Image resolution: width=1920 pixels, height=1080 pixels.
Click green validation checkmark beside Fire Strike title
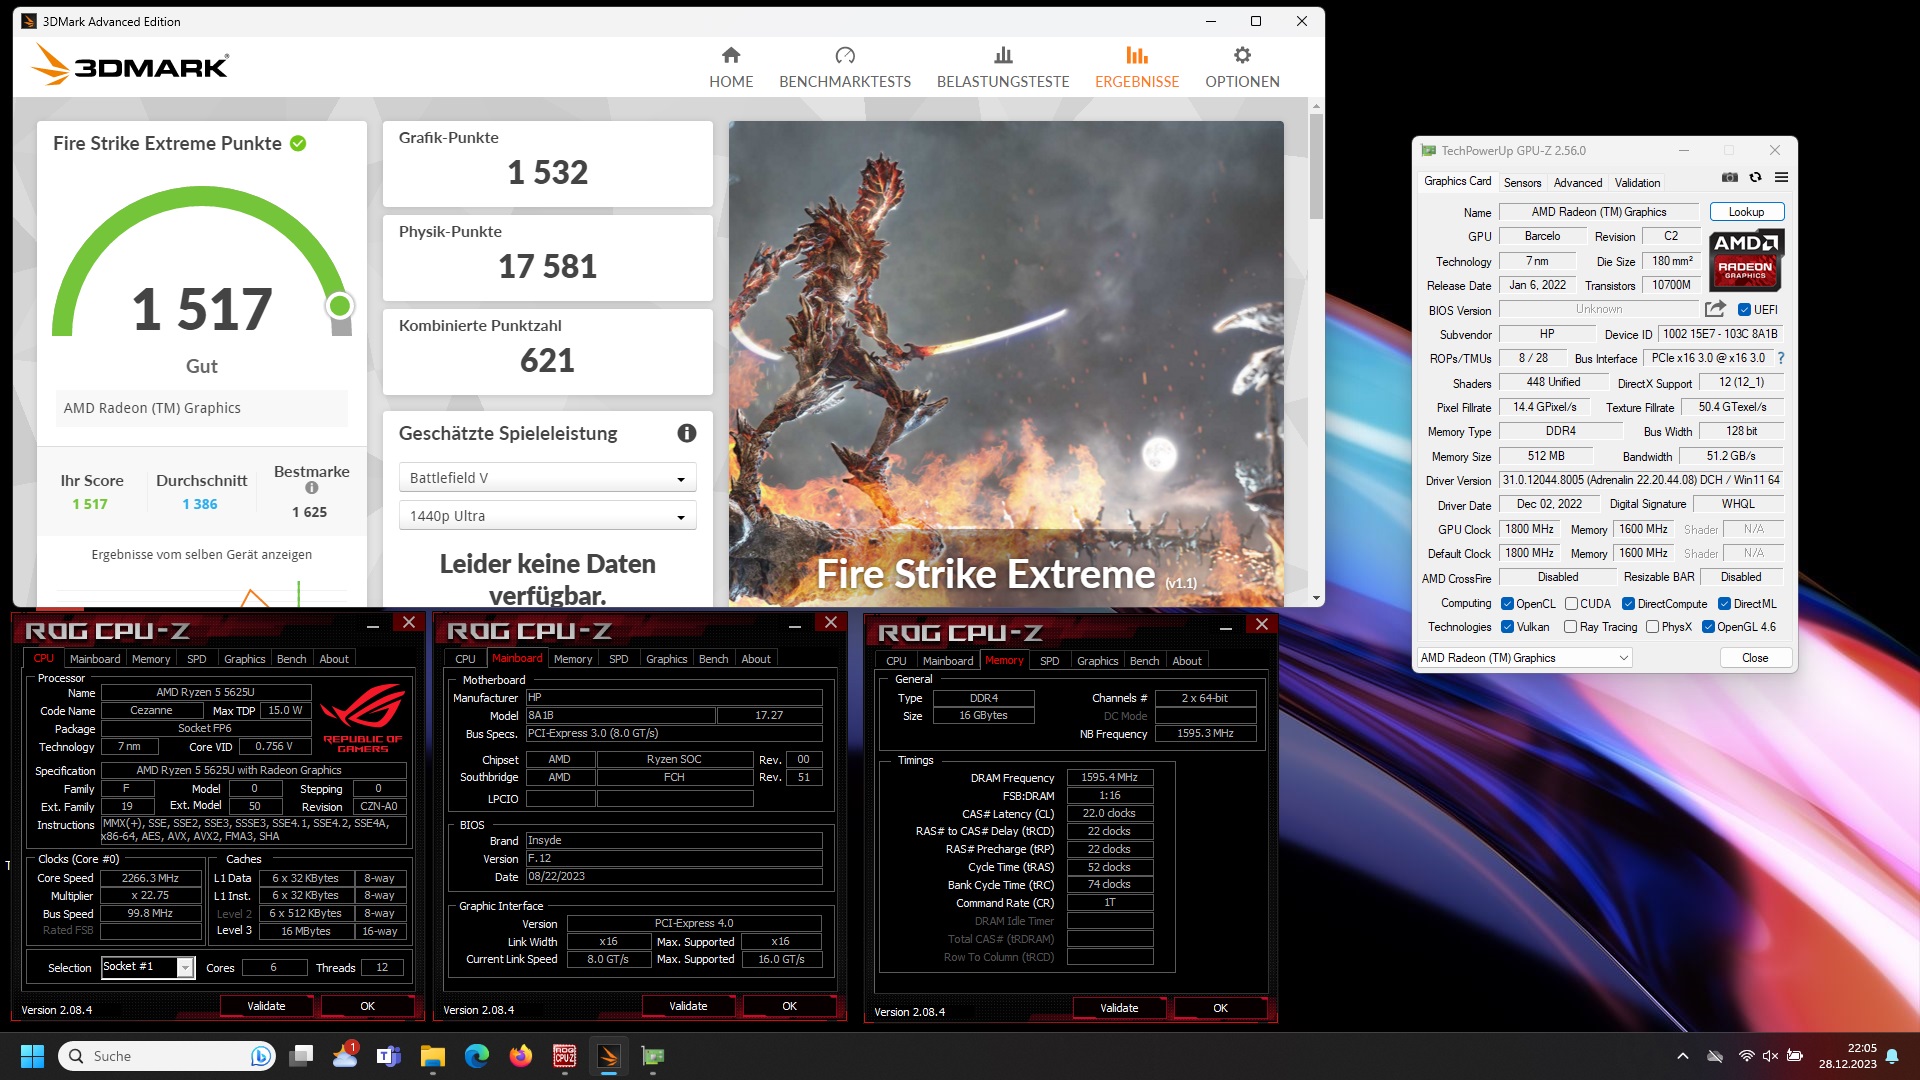[x=298, y=143]
